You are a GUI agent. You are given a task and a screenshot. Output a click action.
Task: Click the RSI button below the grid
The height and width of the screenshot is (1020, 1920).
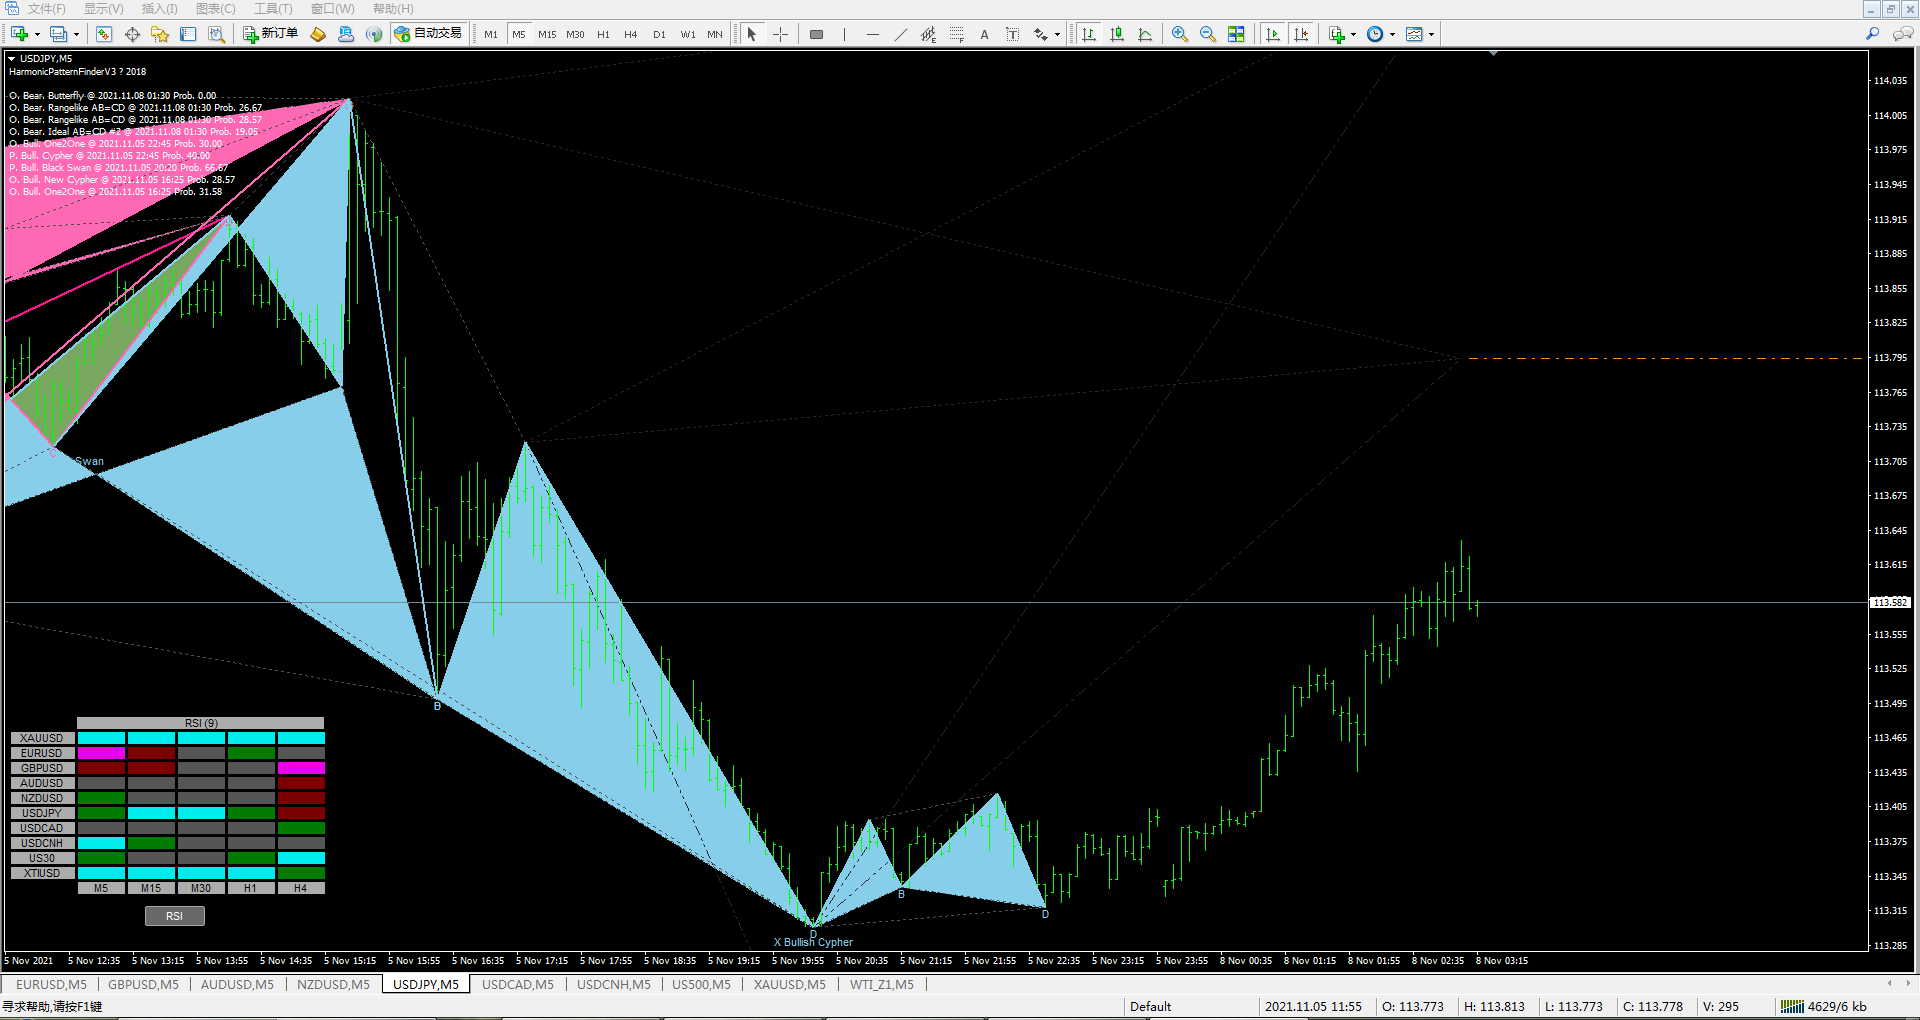point(174,916)
